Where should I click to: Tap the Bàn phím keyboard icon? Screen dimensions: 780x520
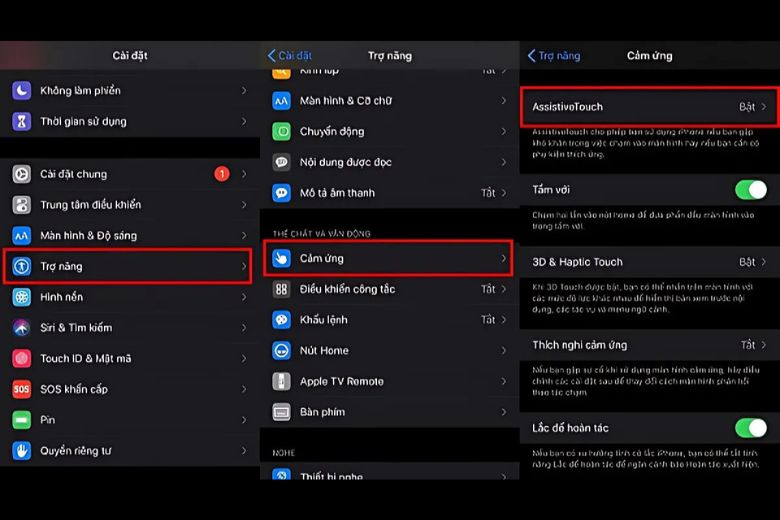click(x=281, y=412)
